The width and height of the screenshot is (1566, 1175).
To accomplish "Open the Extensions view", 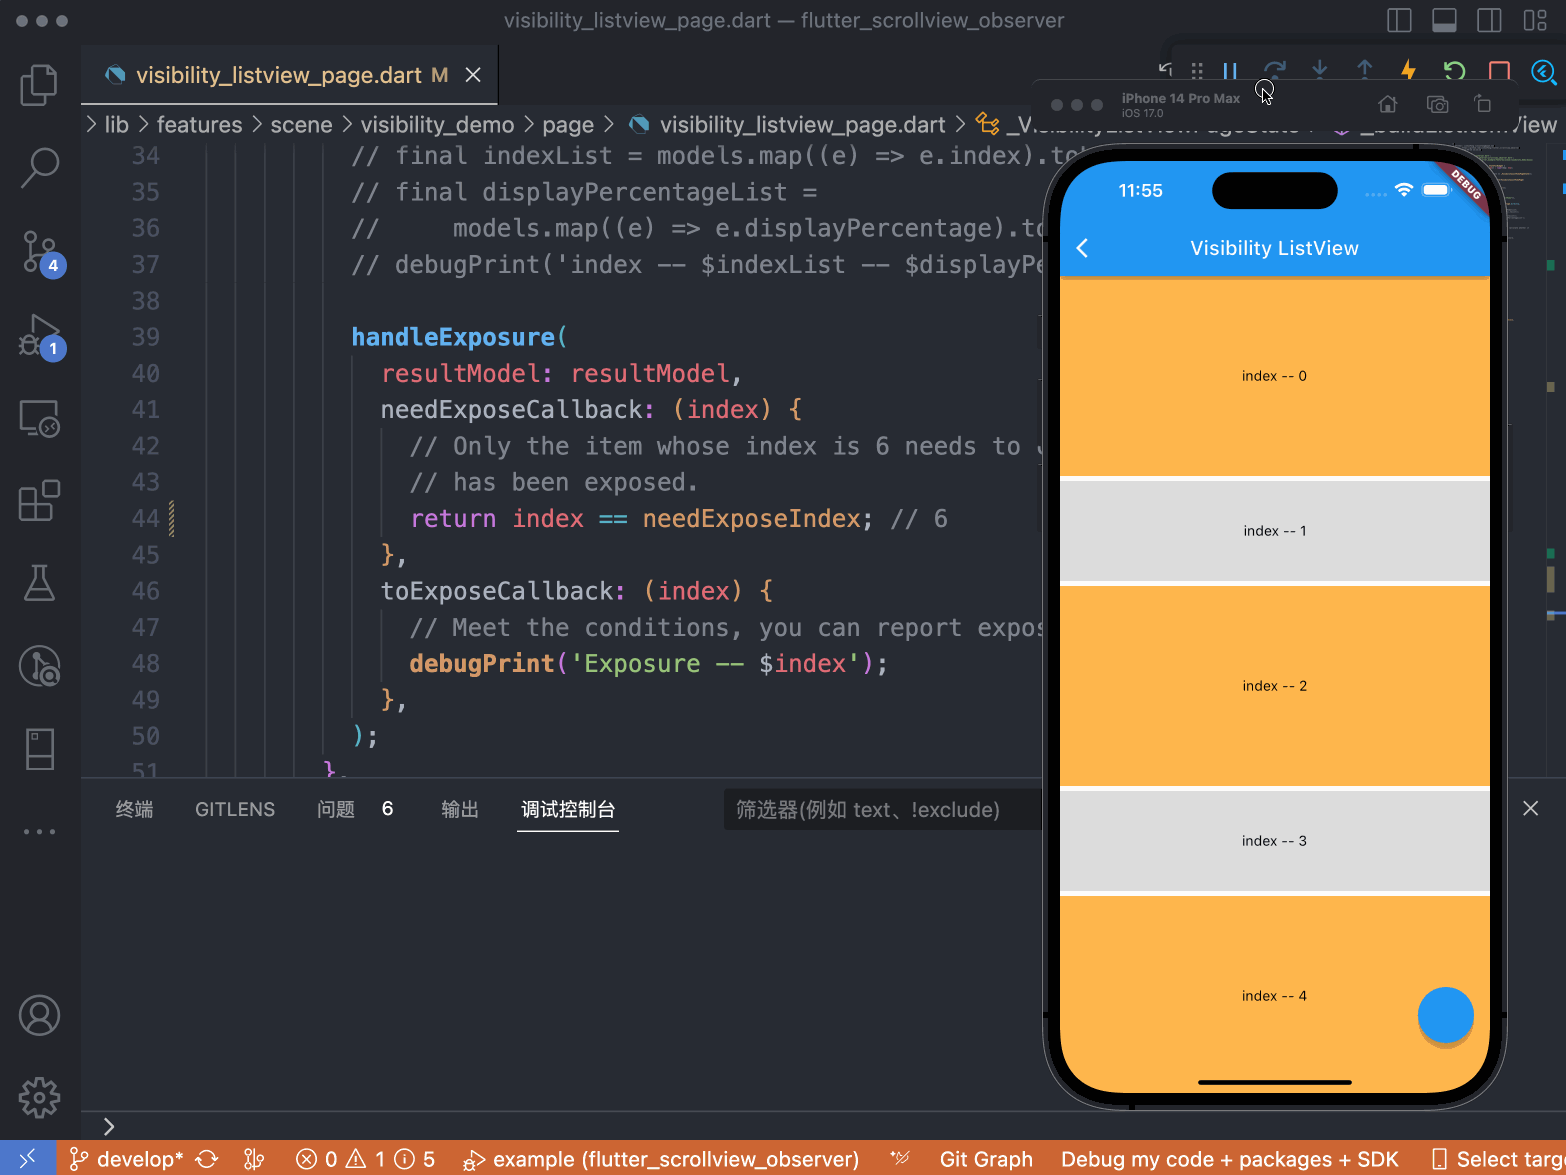I will coord(39,500).
